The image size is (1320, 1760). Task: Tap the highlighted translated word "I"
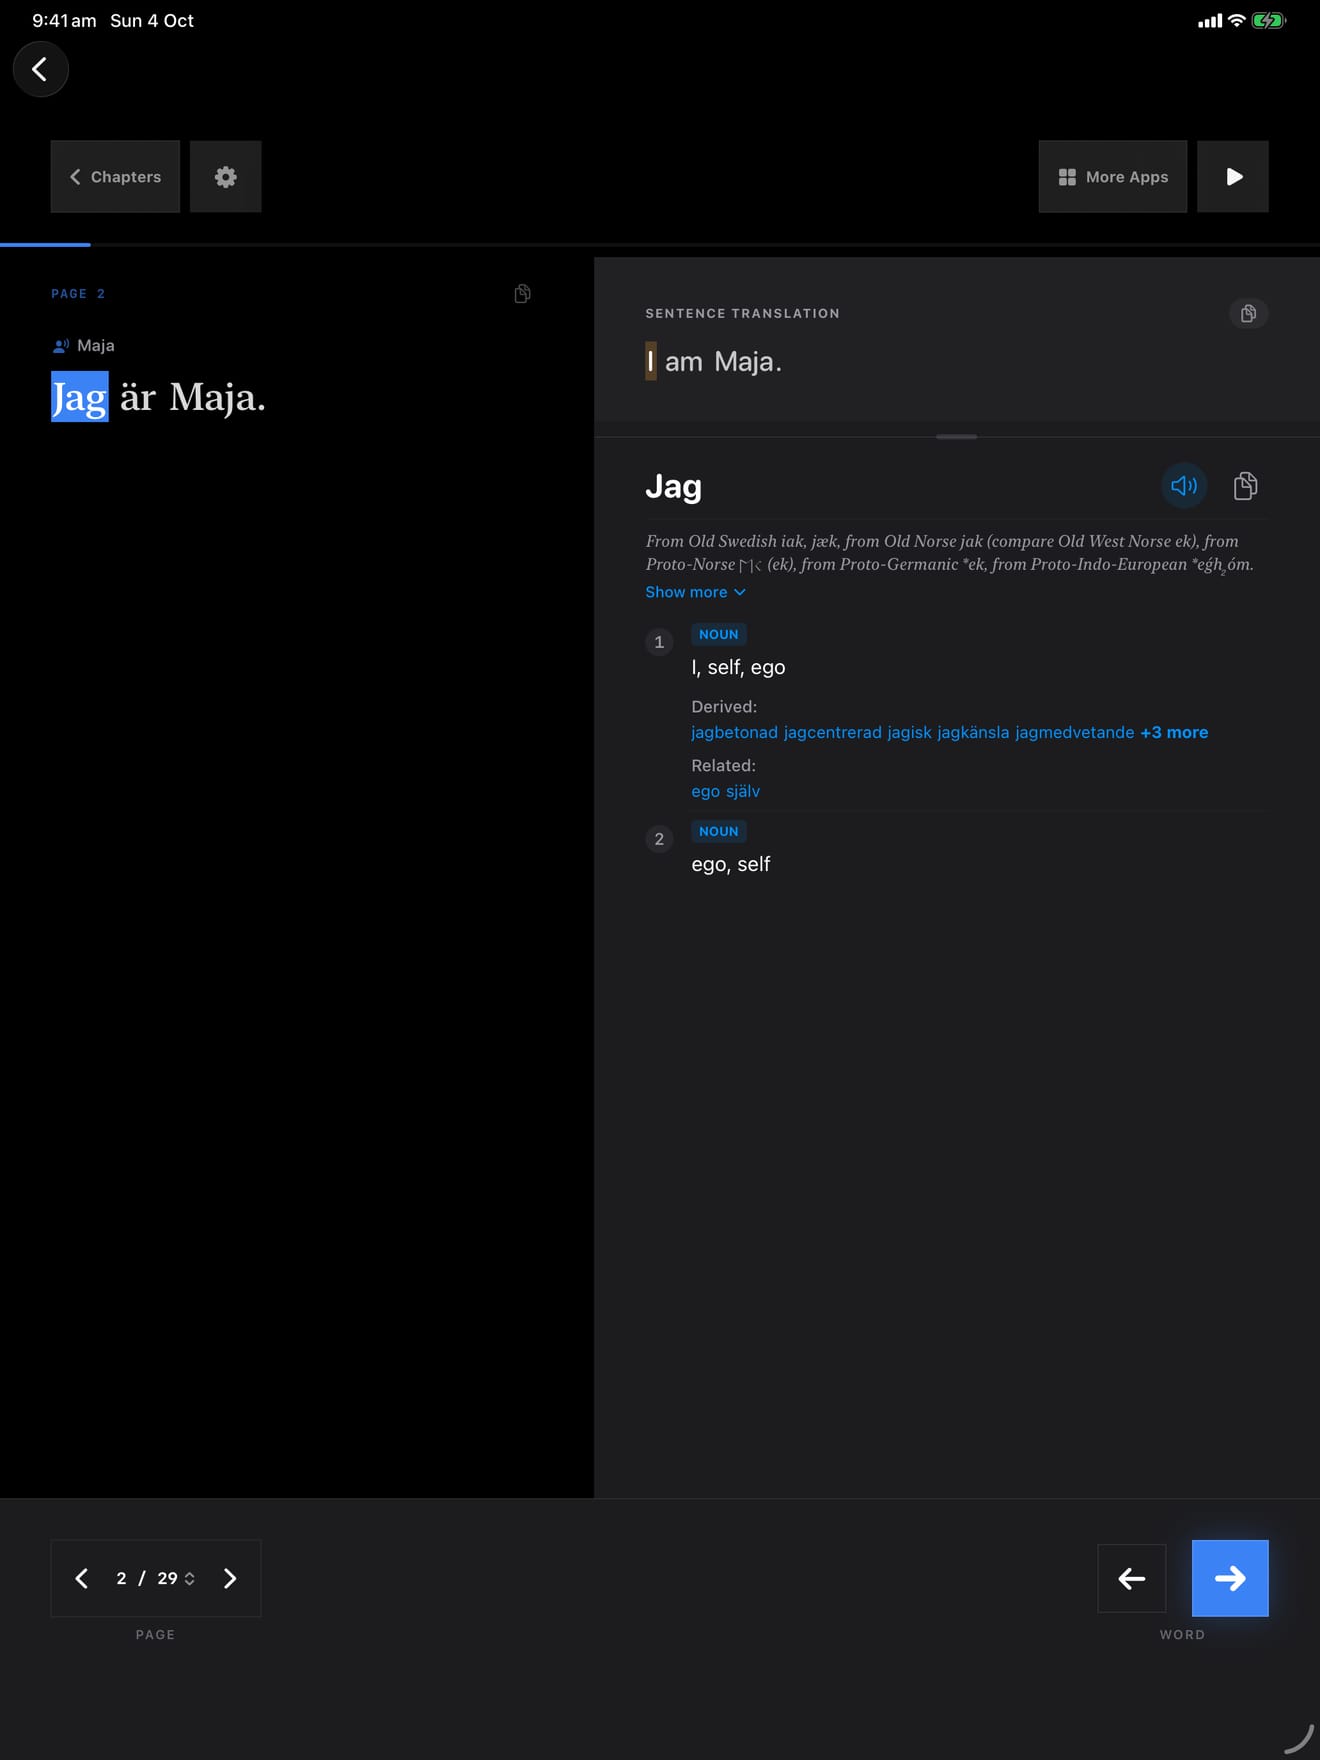[651, 361]
